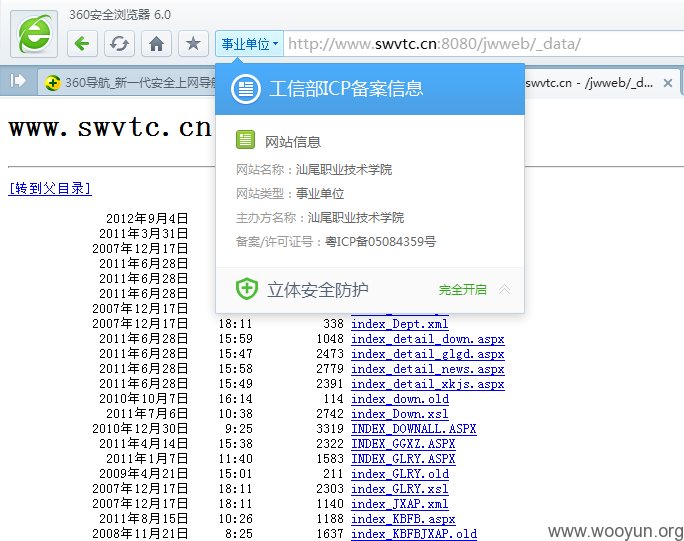This screenshot has width=684, height=541.
Task: Click the ICP info document icon
Action: pyautogui.click(x=246, y=89)
